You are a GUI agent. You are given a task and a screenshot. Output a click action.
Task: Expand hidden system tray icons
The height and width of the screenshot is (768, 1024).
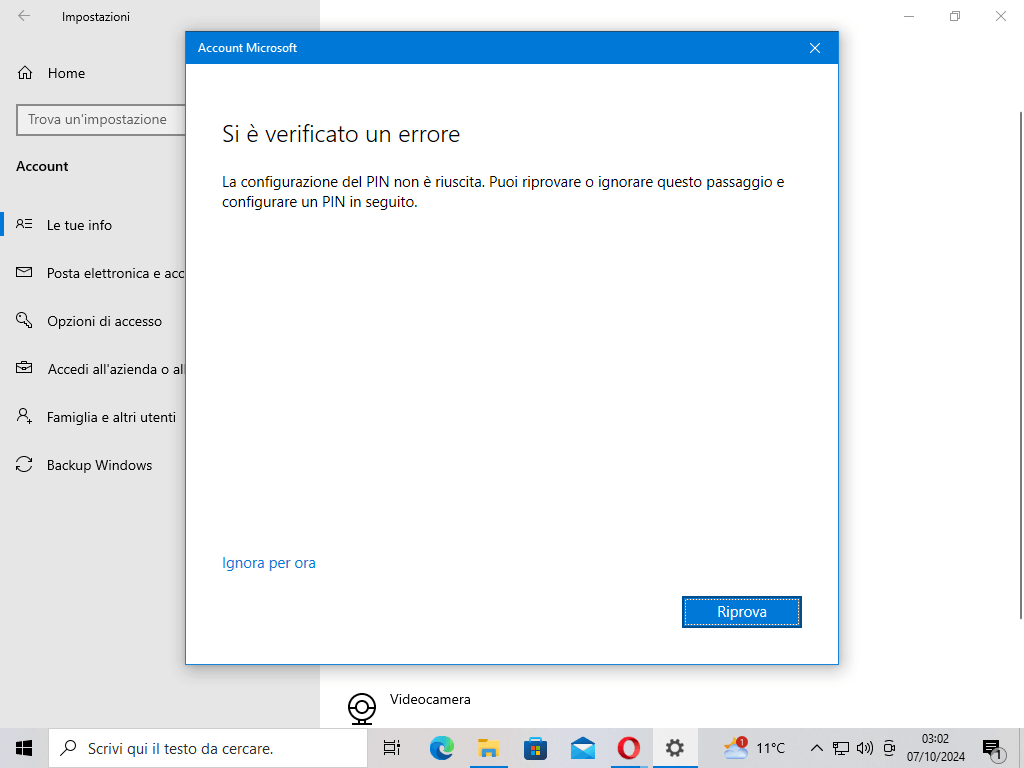coord(816,748)
